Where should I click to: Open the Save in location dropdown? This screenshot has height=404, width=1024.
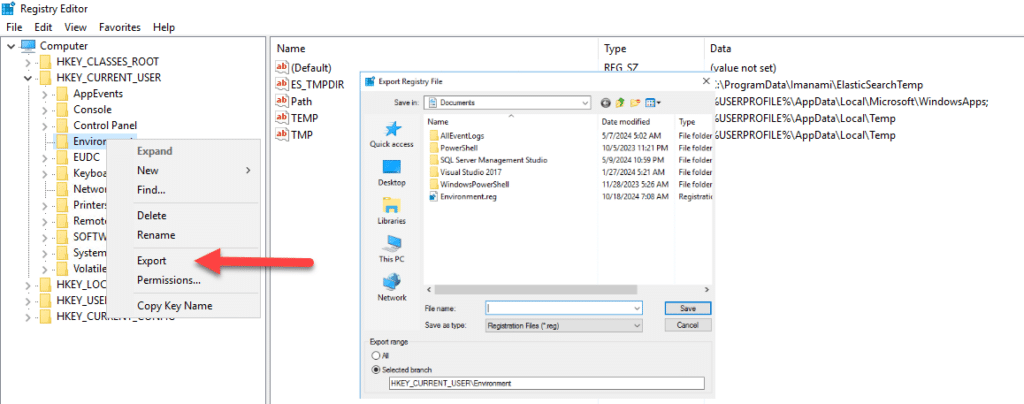pos(586,102)
